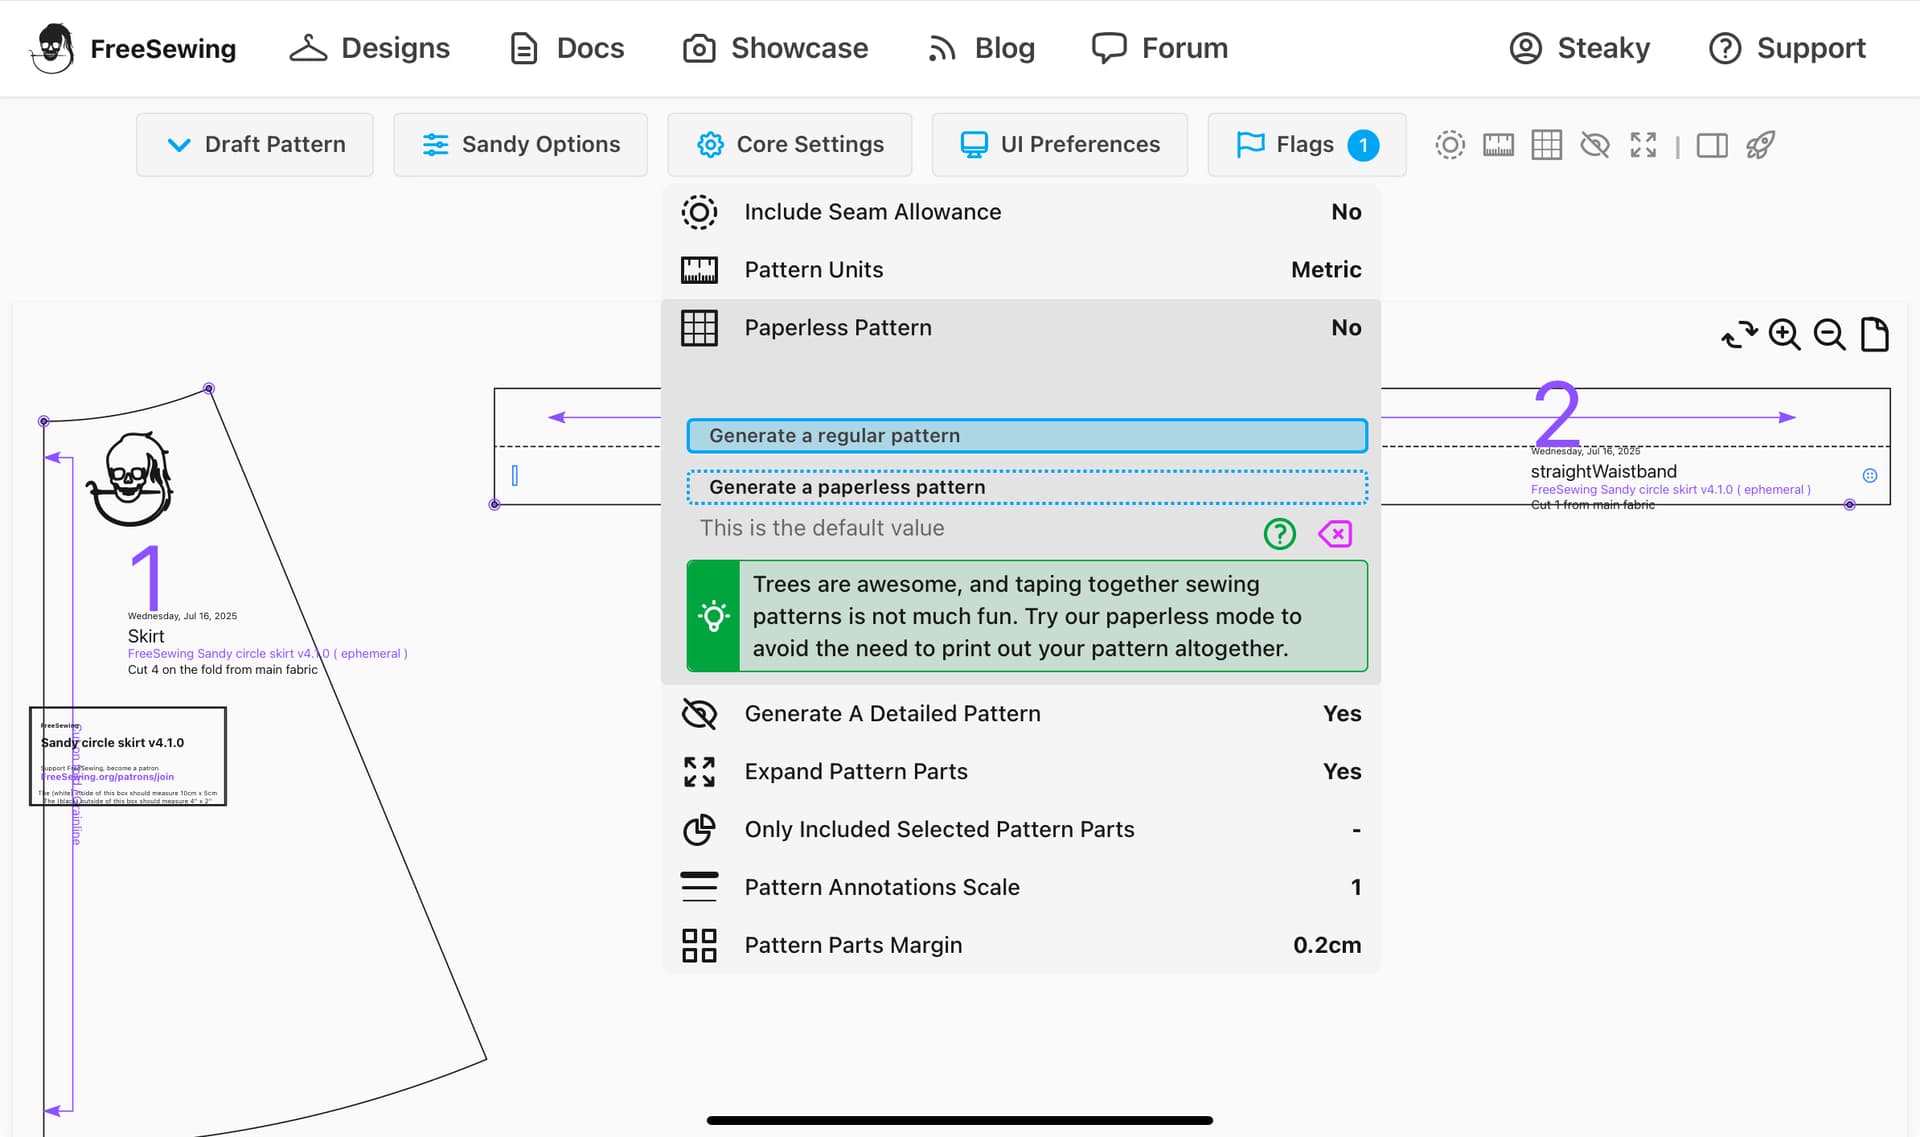Rotate the pattern using rotate icon
Screen dimensions: 1920x1137
[1739, 334]
